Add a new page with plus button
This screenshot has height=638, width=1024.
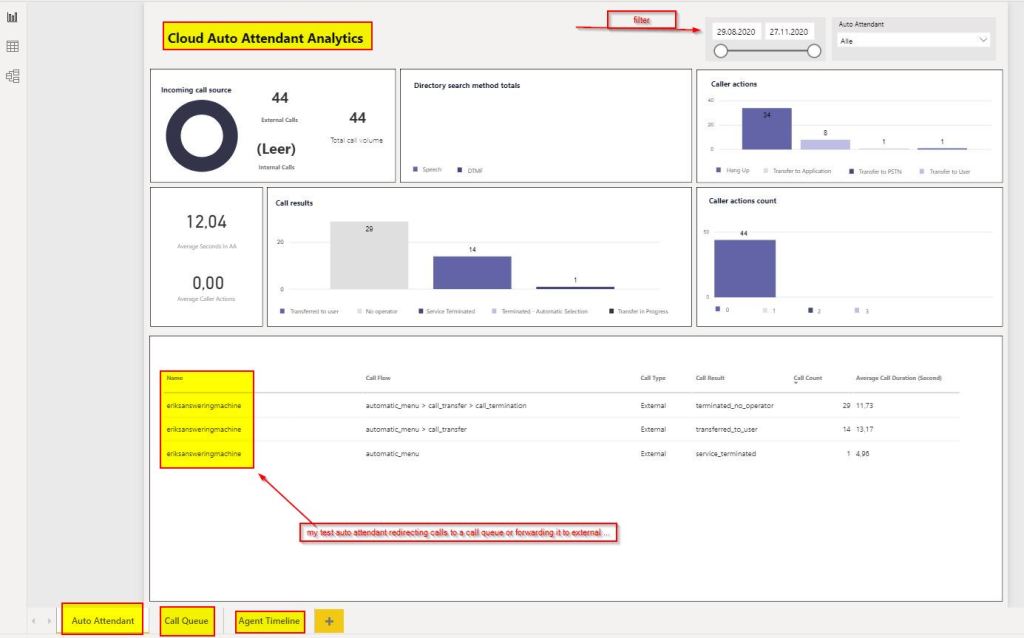pyautogui.click(x=329, y=621)
